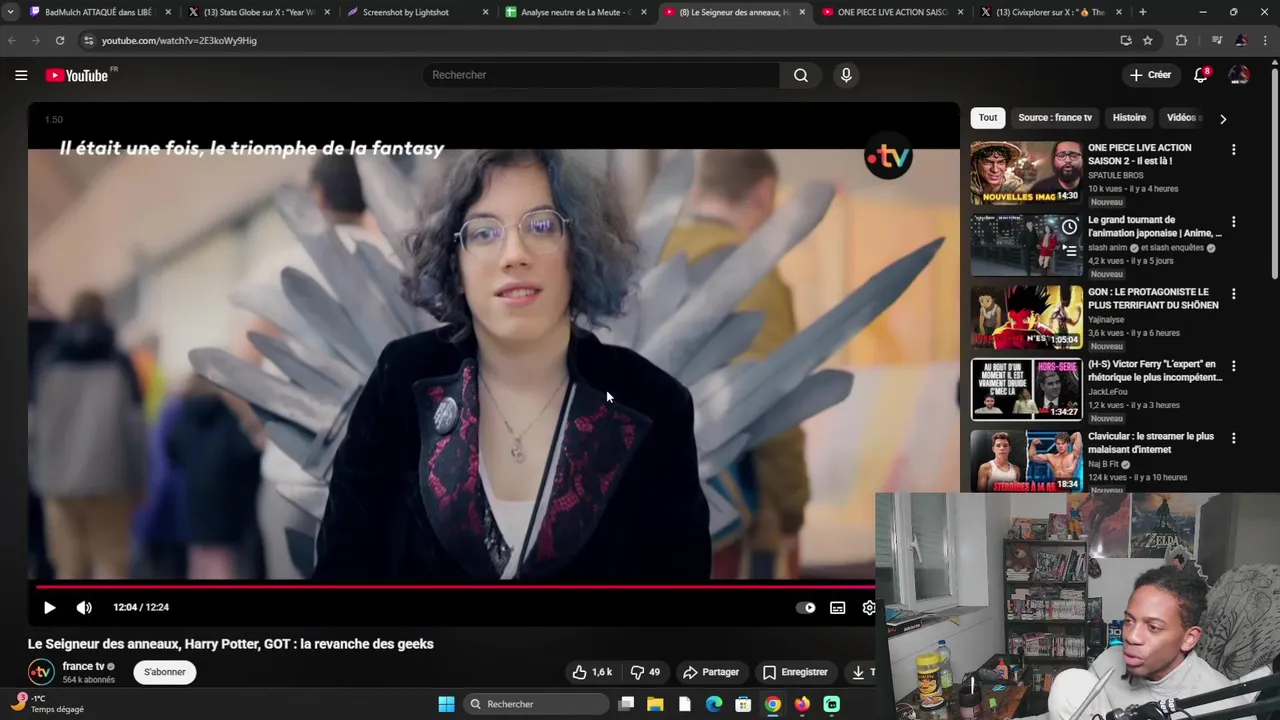This screenshot has height=720, width=1280.
Task: Select the Histoire filter chip
Action: 1129,118
